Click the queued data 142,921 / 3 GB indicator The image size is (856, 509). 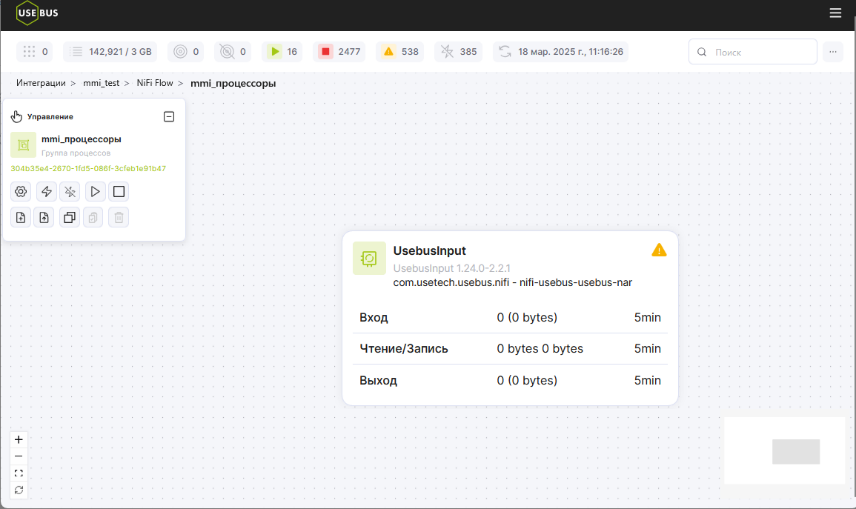tap(111, 52)
